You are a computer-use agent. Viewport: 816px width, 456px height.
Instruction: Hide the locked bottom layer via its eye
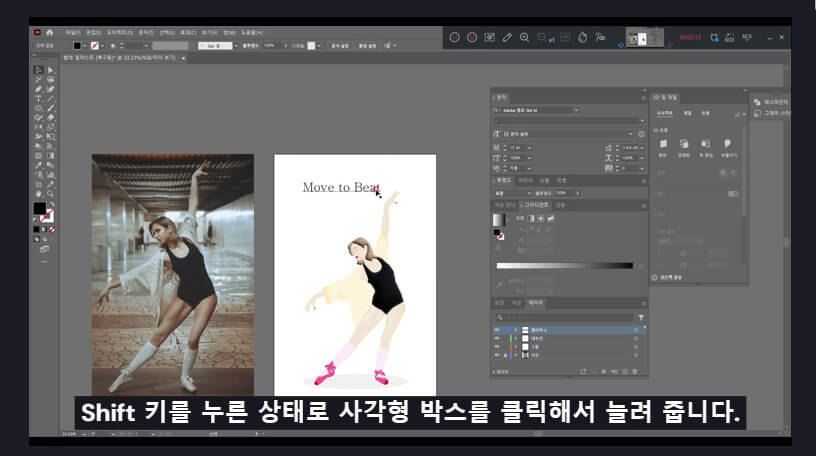click(x=497, y=355)
